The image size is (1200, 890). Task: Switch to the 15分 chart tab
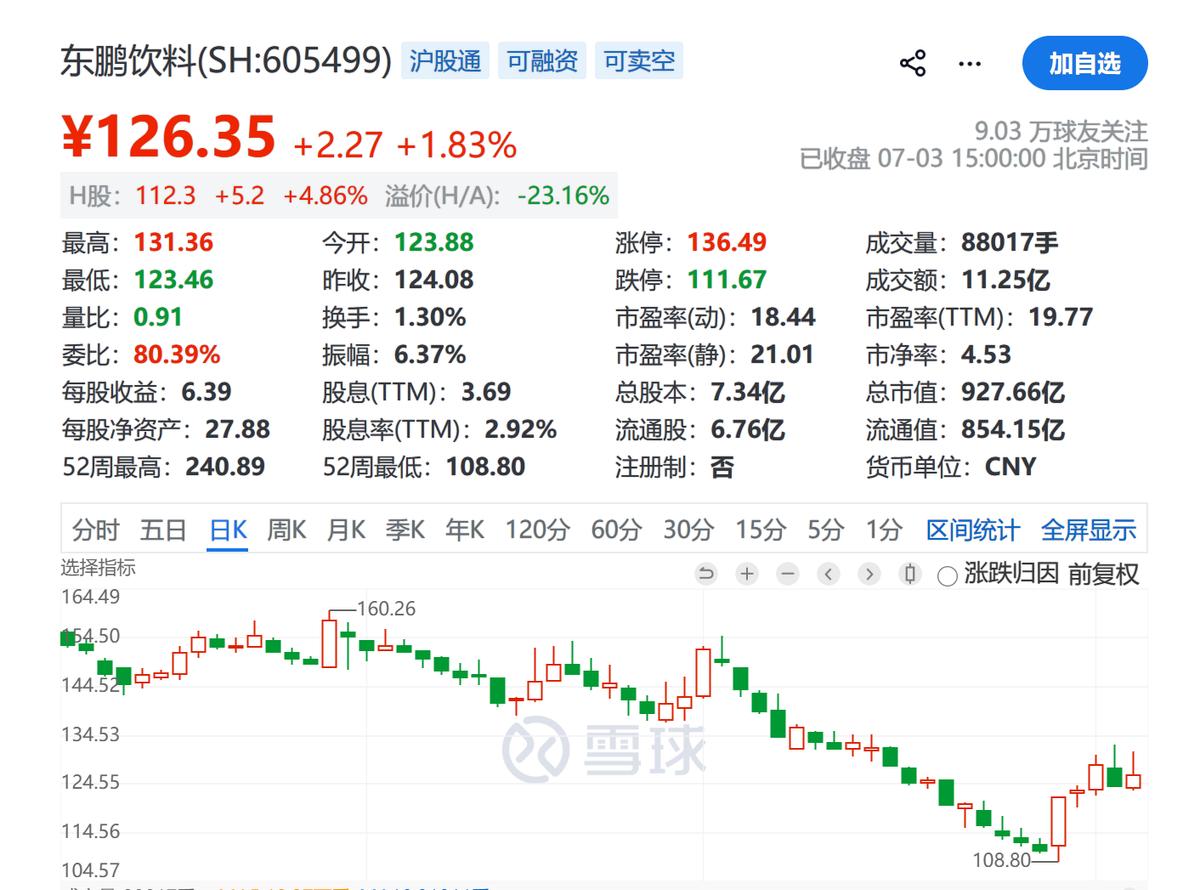coord(761,529)
